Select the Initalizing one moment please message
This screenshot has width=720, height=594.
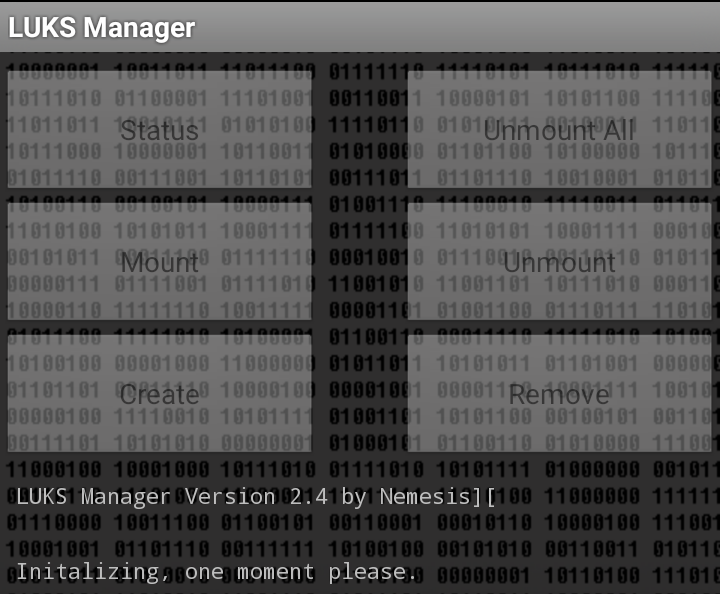(216, 572)
